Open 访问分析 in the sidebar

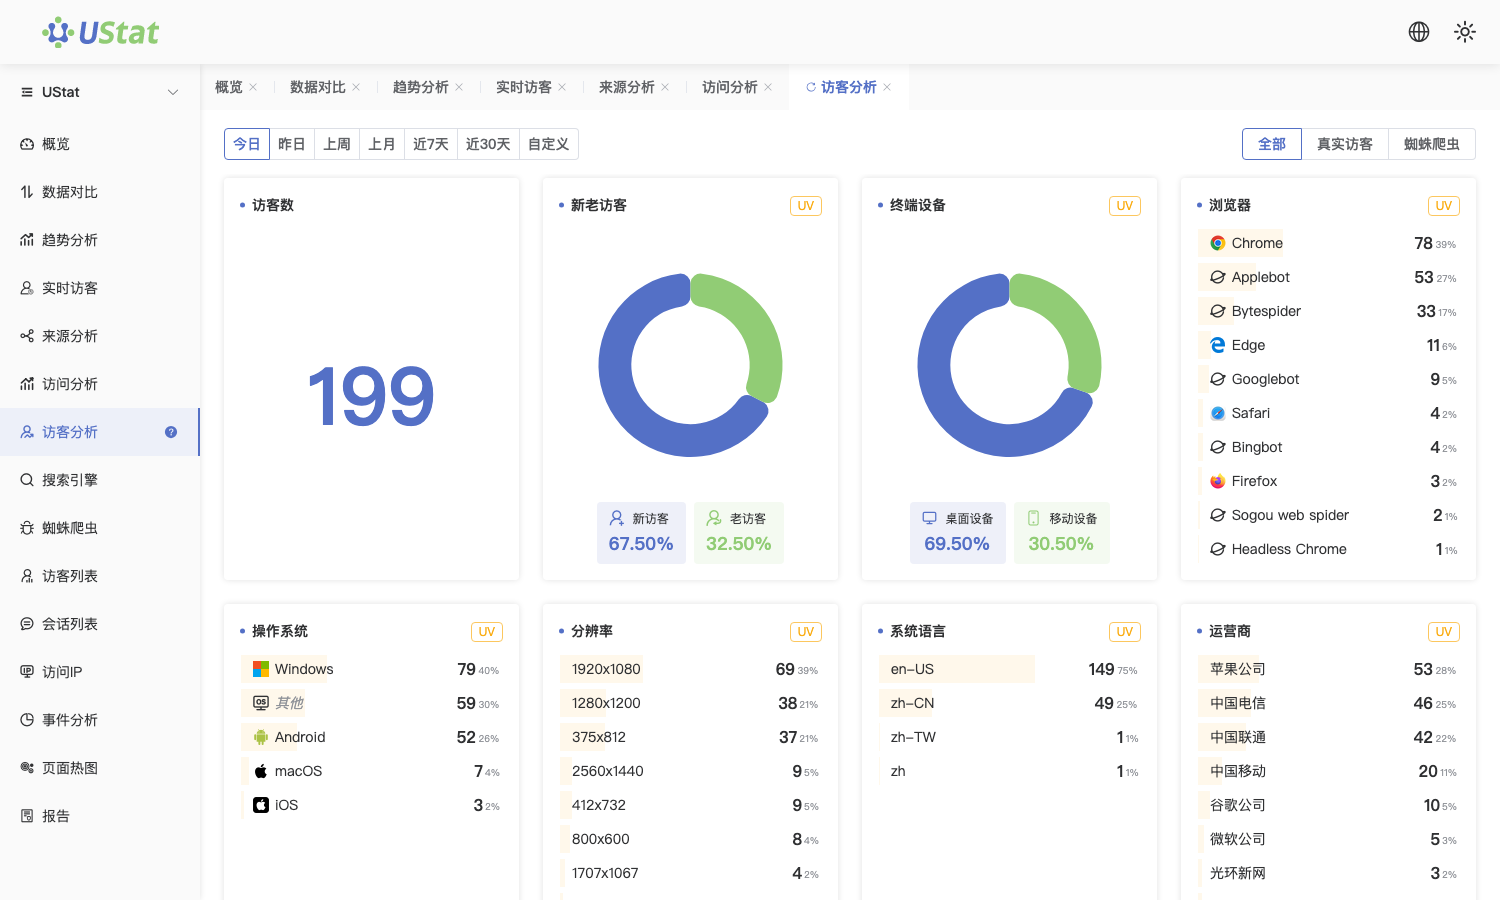pos(100,384)
